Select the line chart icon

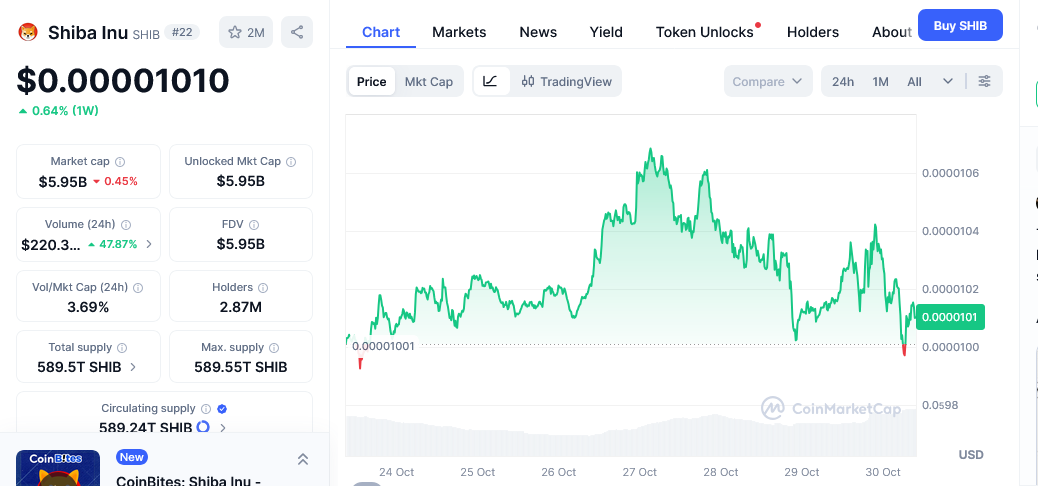coord(490,81)
